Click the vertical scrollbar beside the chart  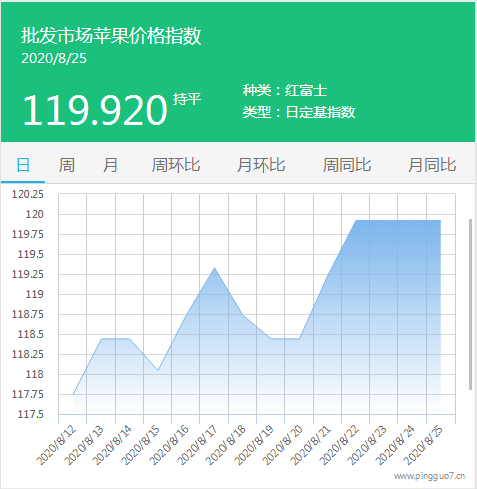pyautogui.click(x=470, y=304)
